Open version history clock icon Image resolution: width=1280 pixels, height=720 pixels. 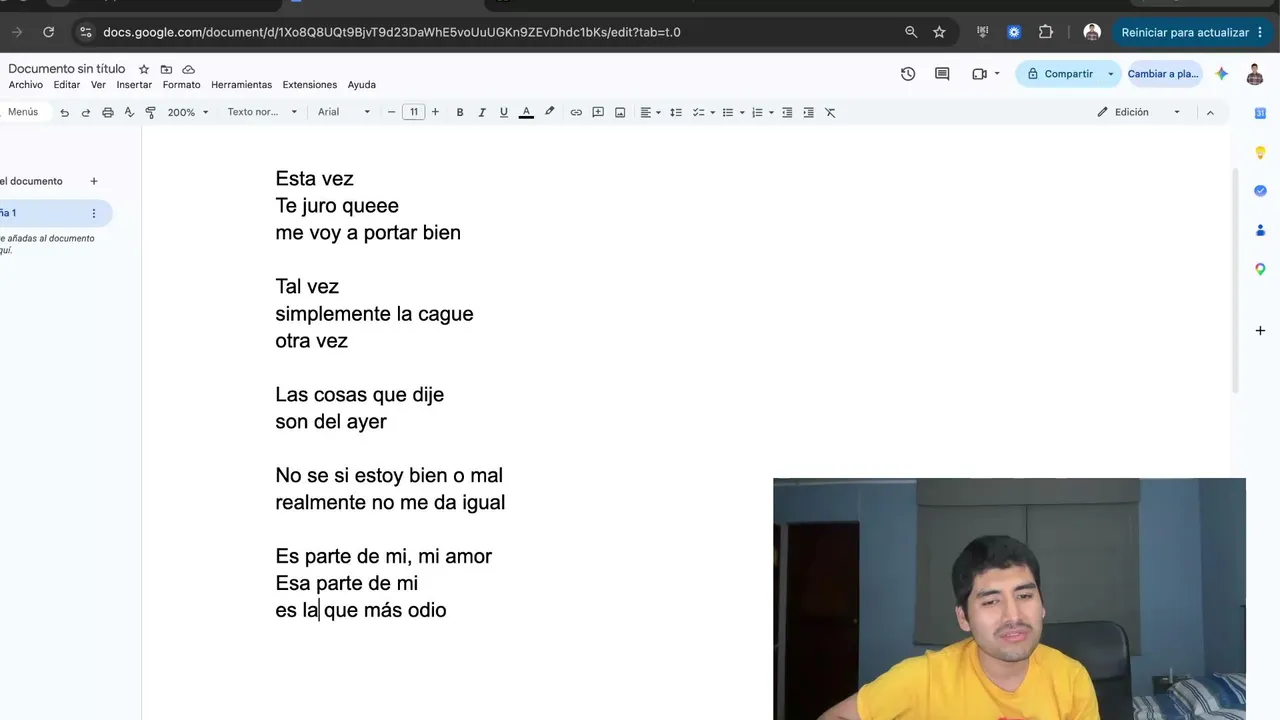[908, 74]
